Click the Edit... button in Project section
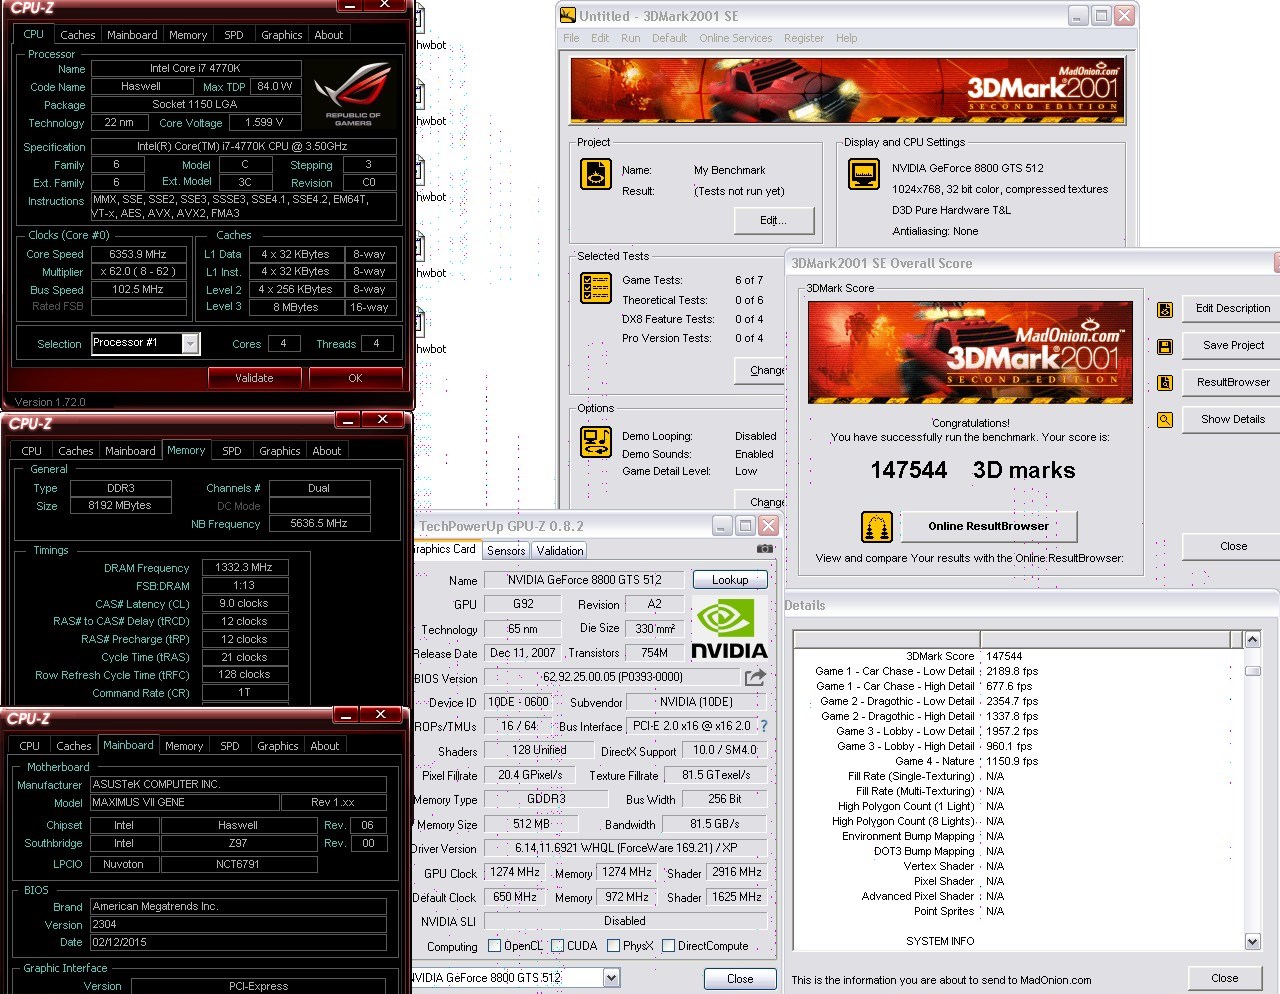Screen dimensions: 1280x994 (774, 220)
